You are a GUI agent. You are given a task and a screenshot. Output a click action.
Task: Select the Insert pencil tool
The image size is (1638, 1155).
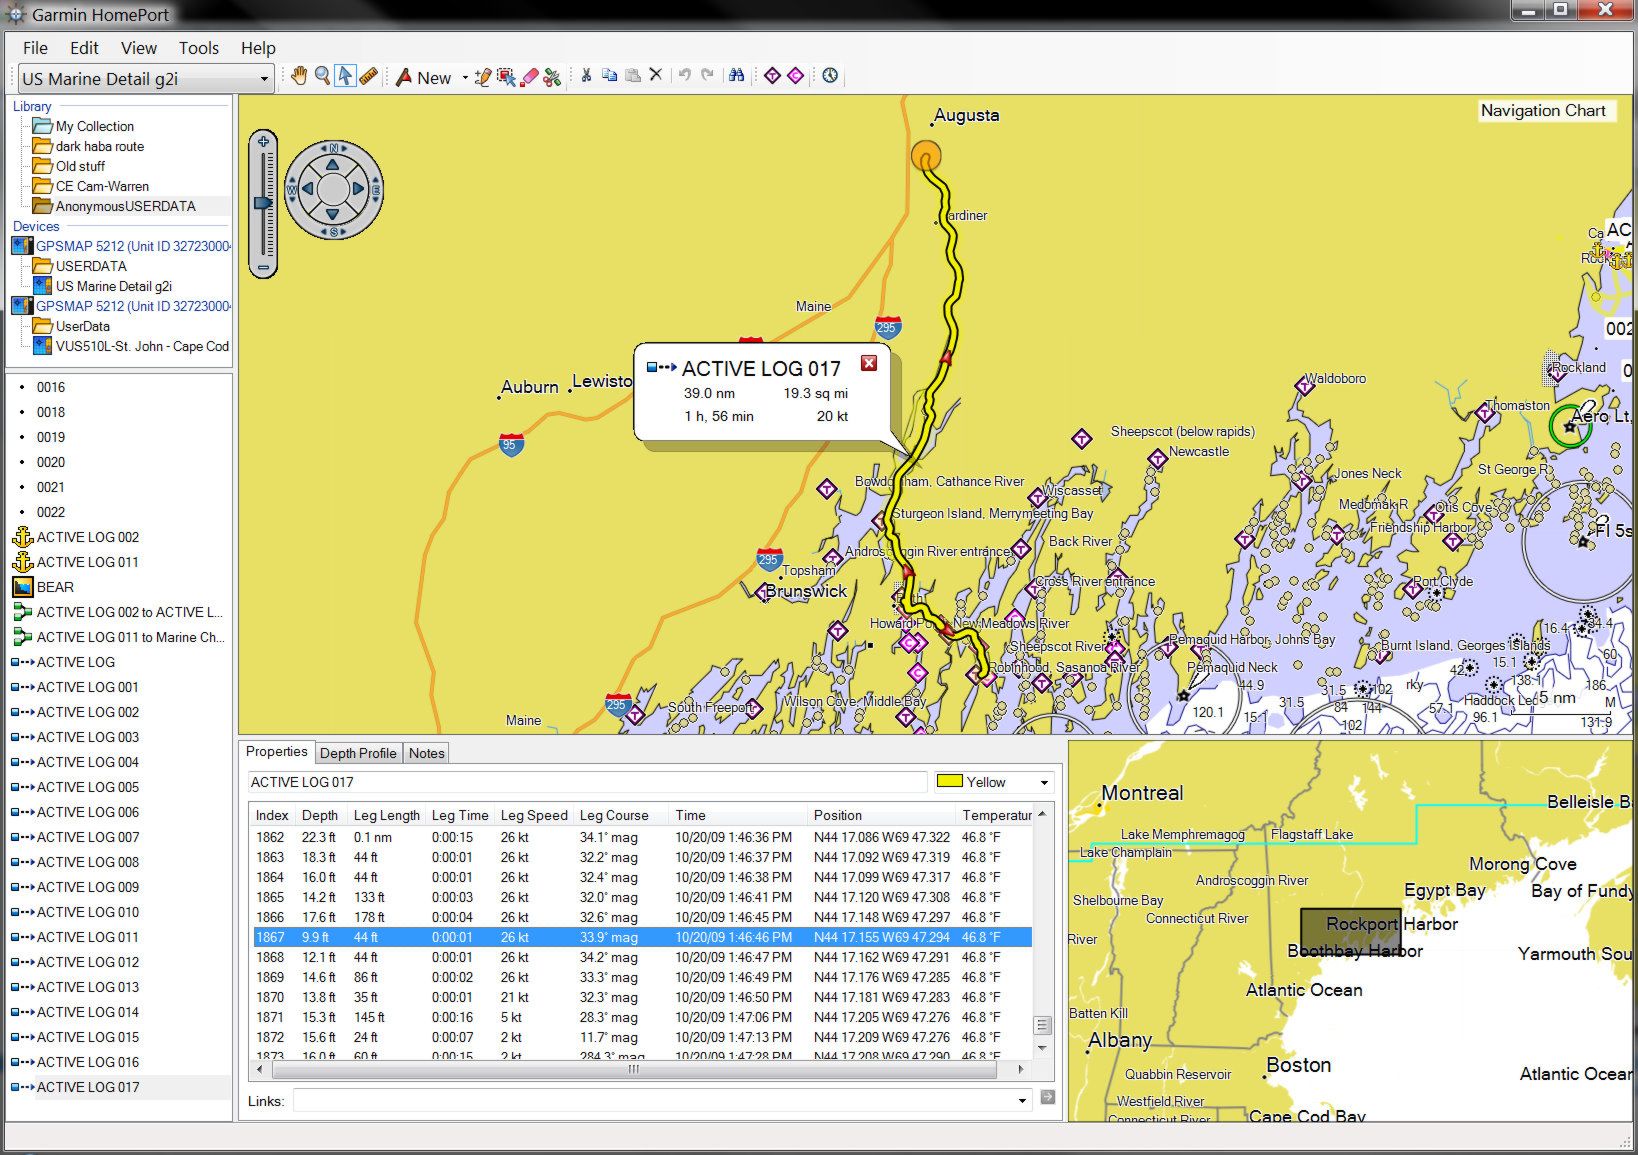tap(483, 76)
